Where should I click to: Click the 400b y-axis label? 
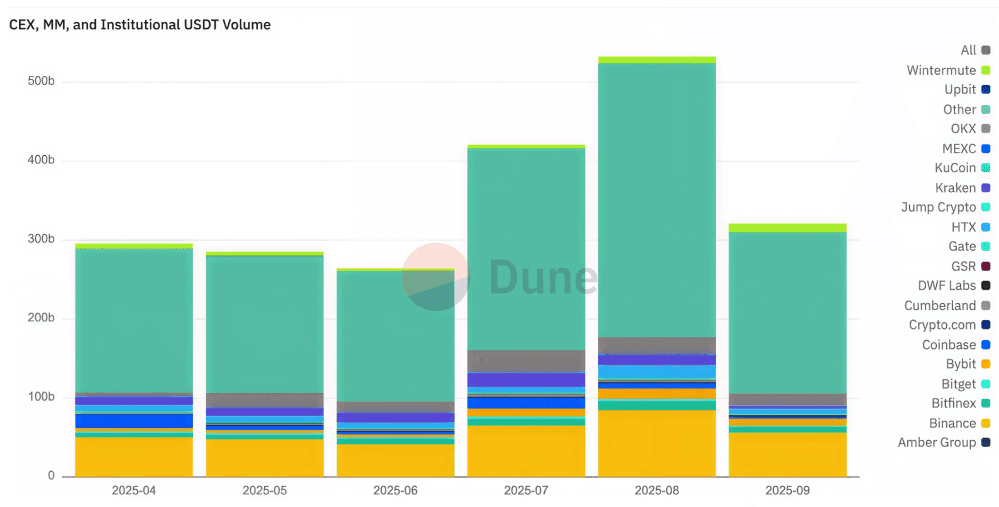tap(41, 161)
